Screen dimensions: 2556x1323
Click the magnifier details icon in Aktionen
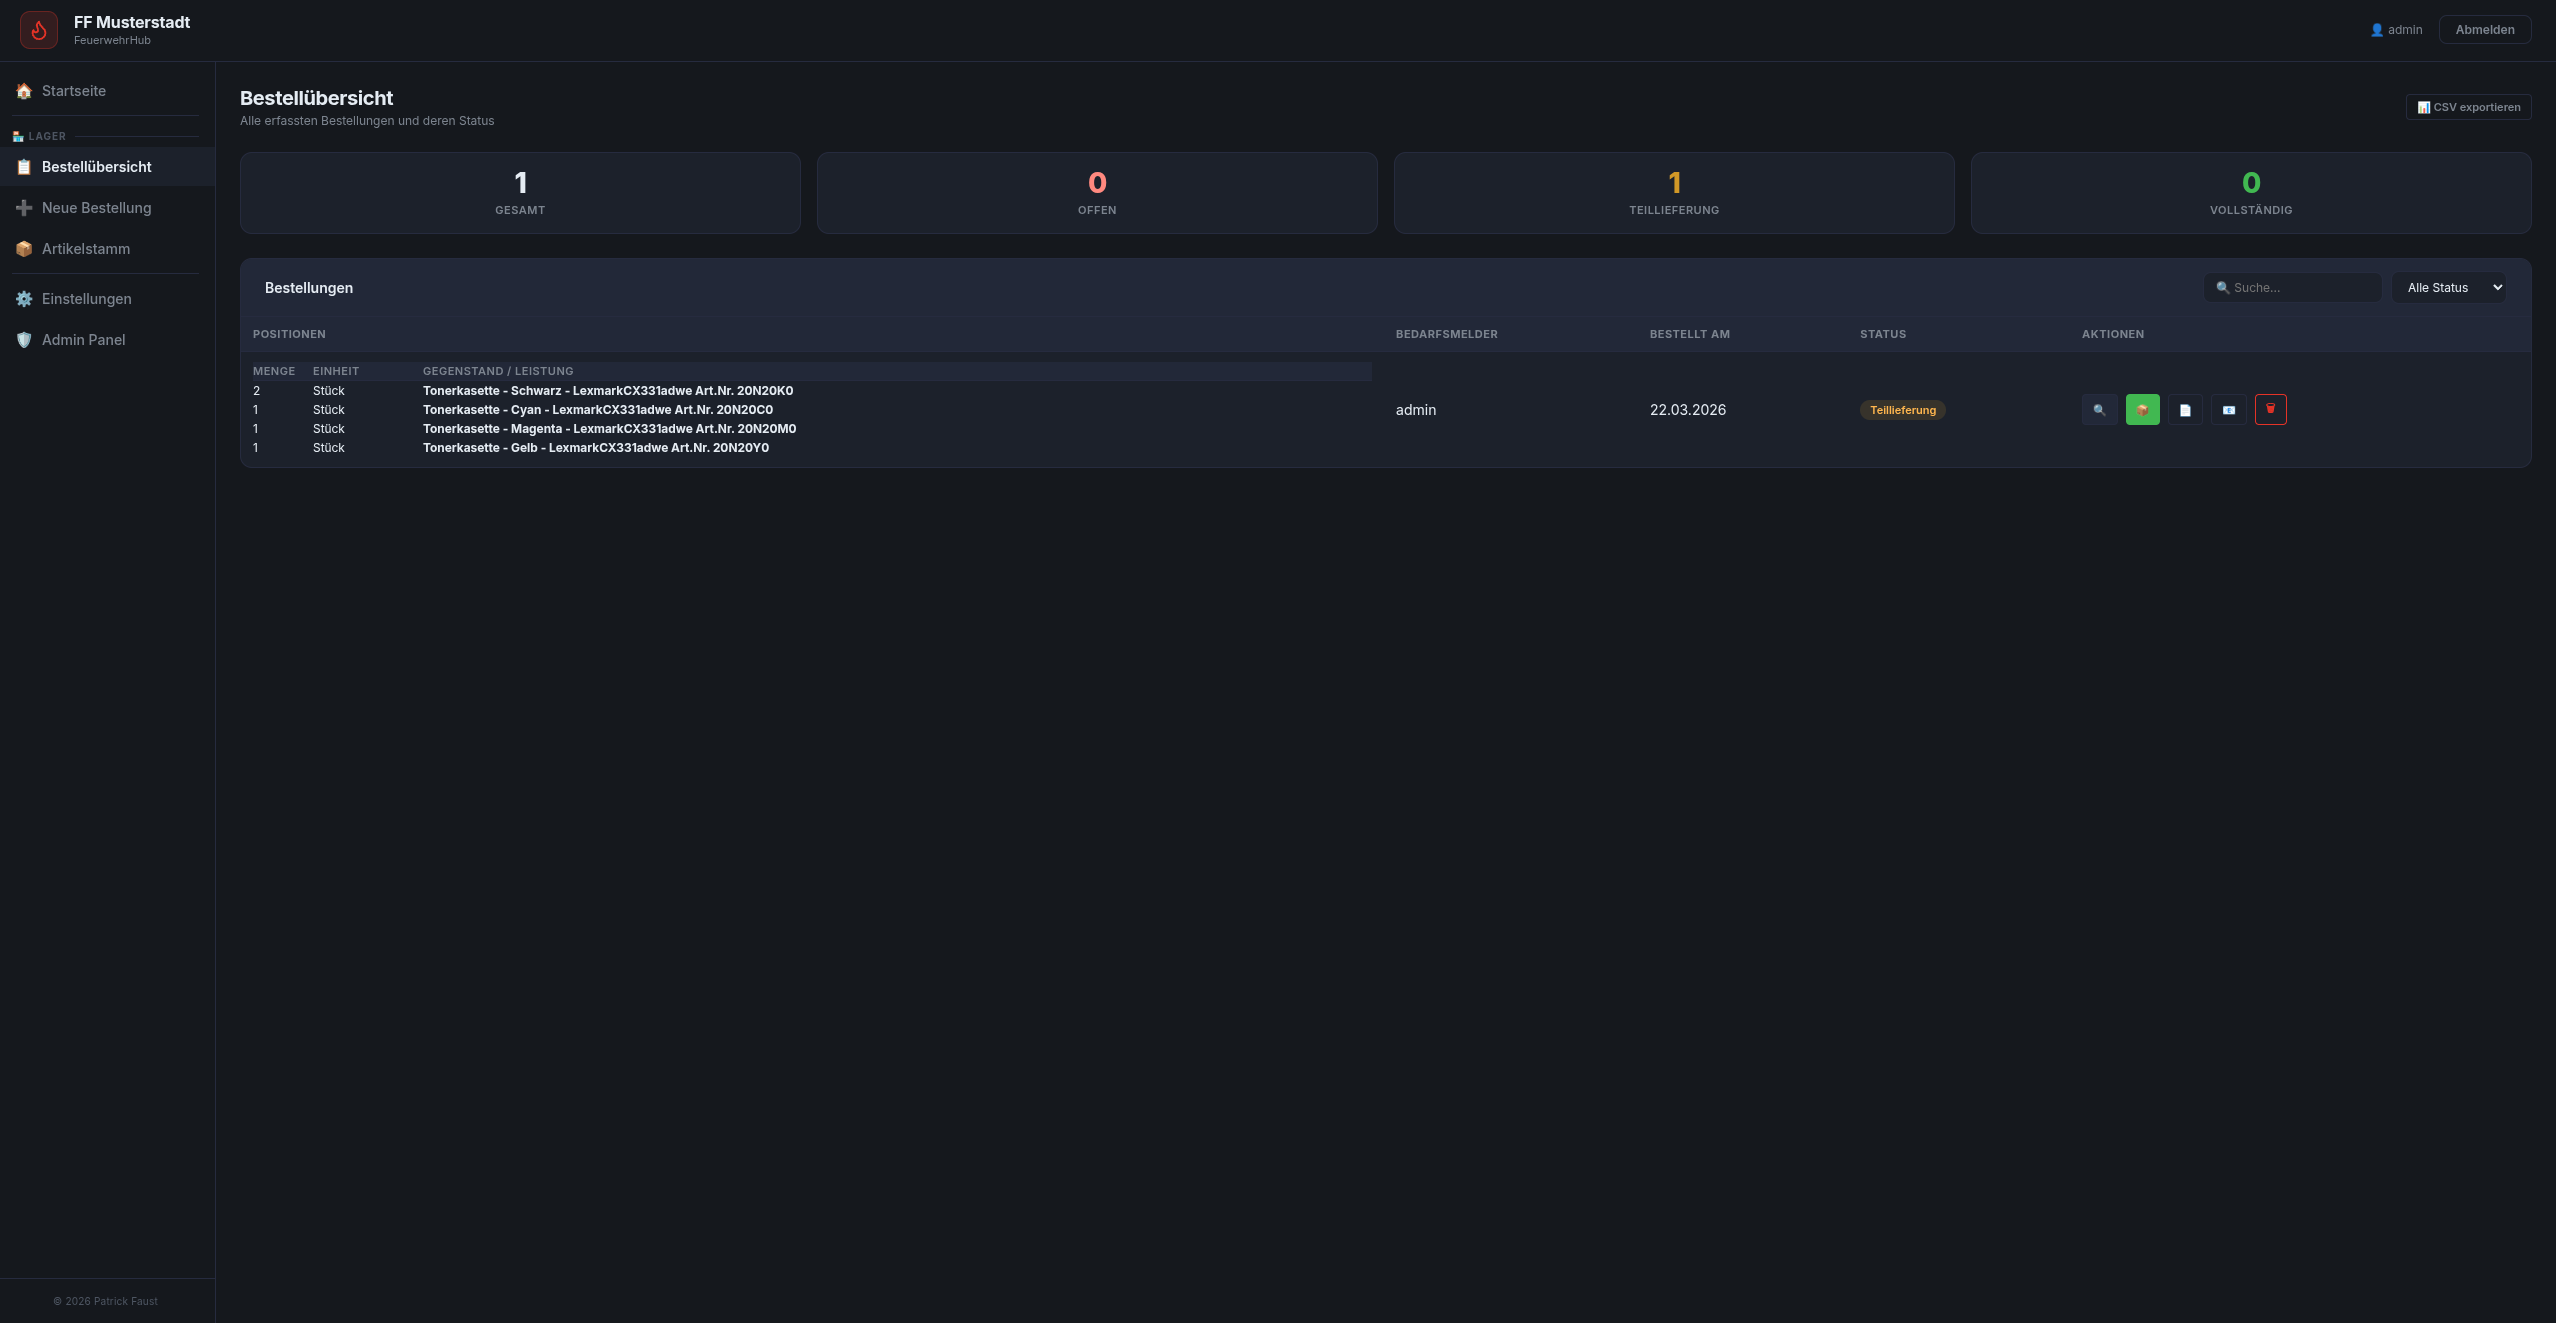[x=2099, y=410]
